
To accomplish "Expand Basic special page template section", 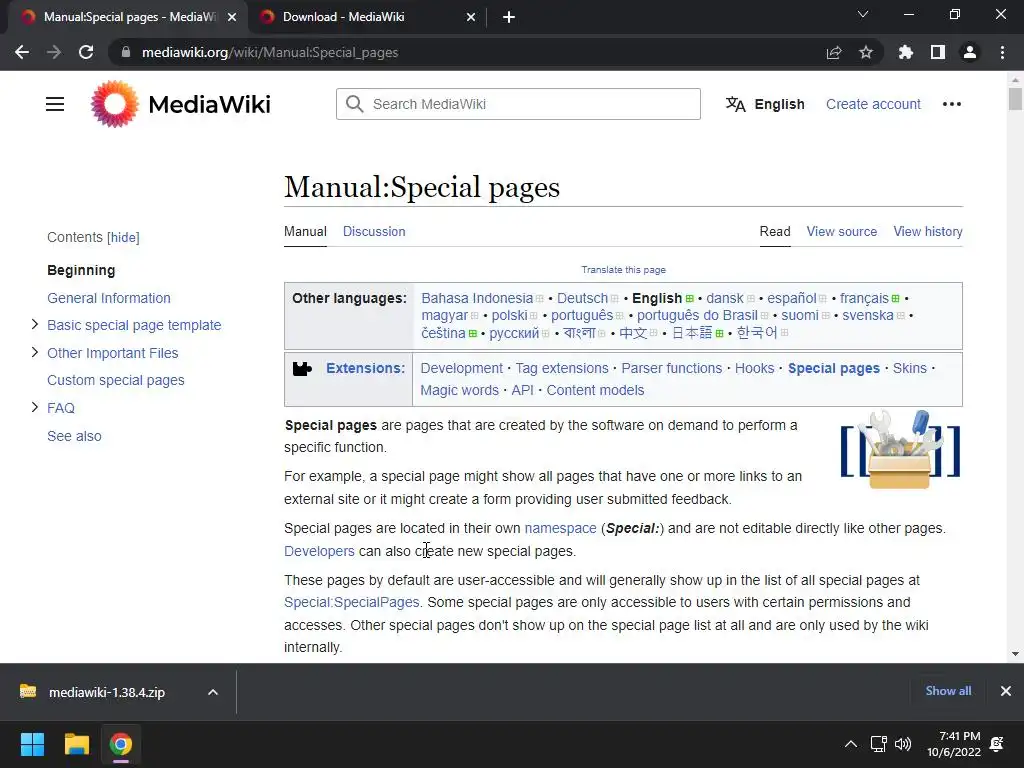I will coord(35,325).
